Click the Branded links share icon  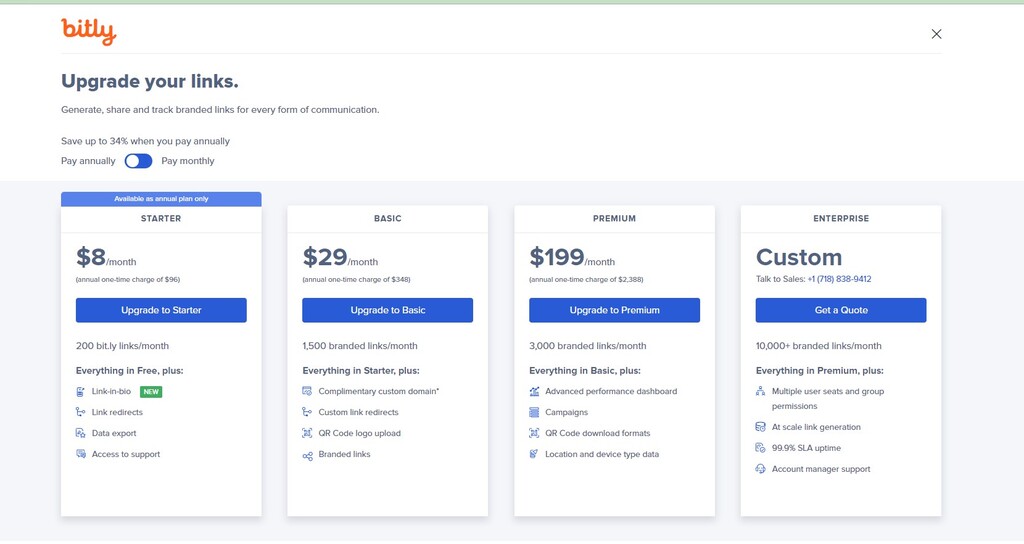click(x=307, y=456)
